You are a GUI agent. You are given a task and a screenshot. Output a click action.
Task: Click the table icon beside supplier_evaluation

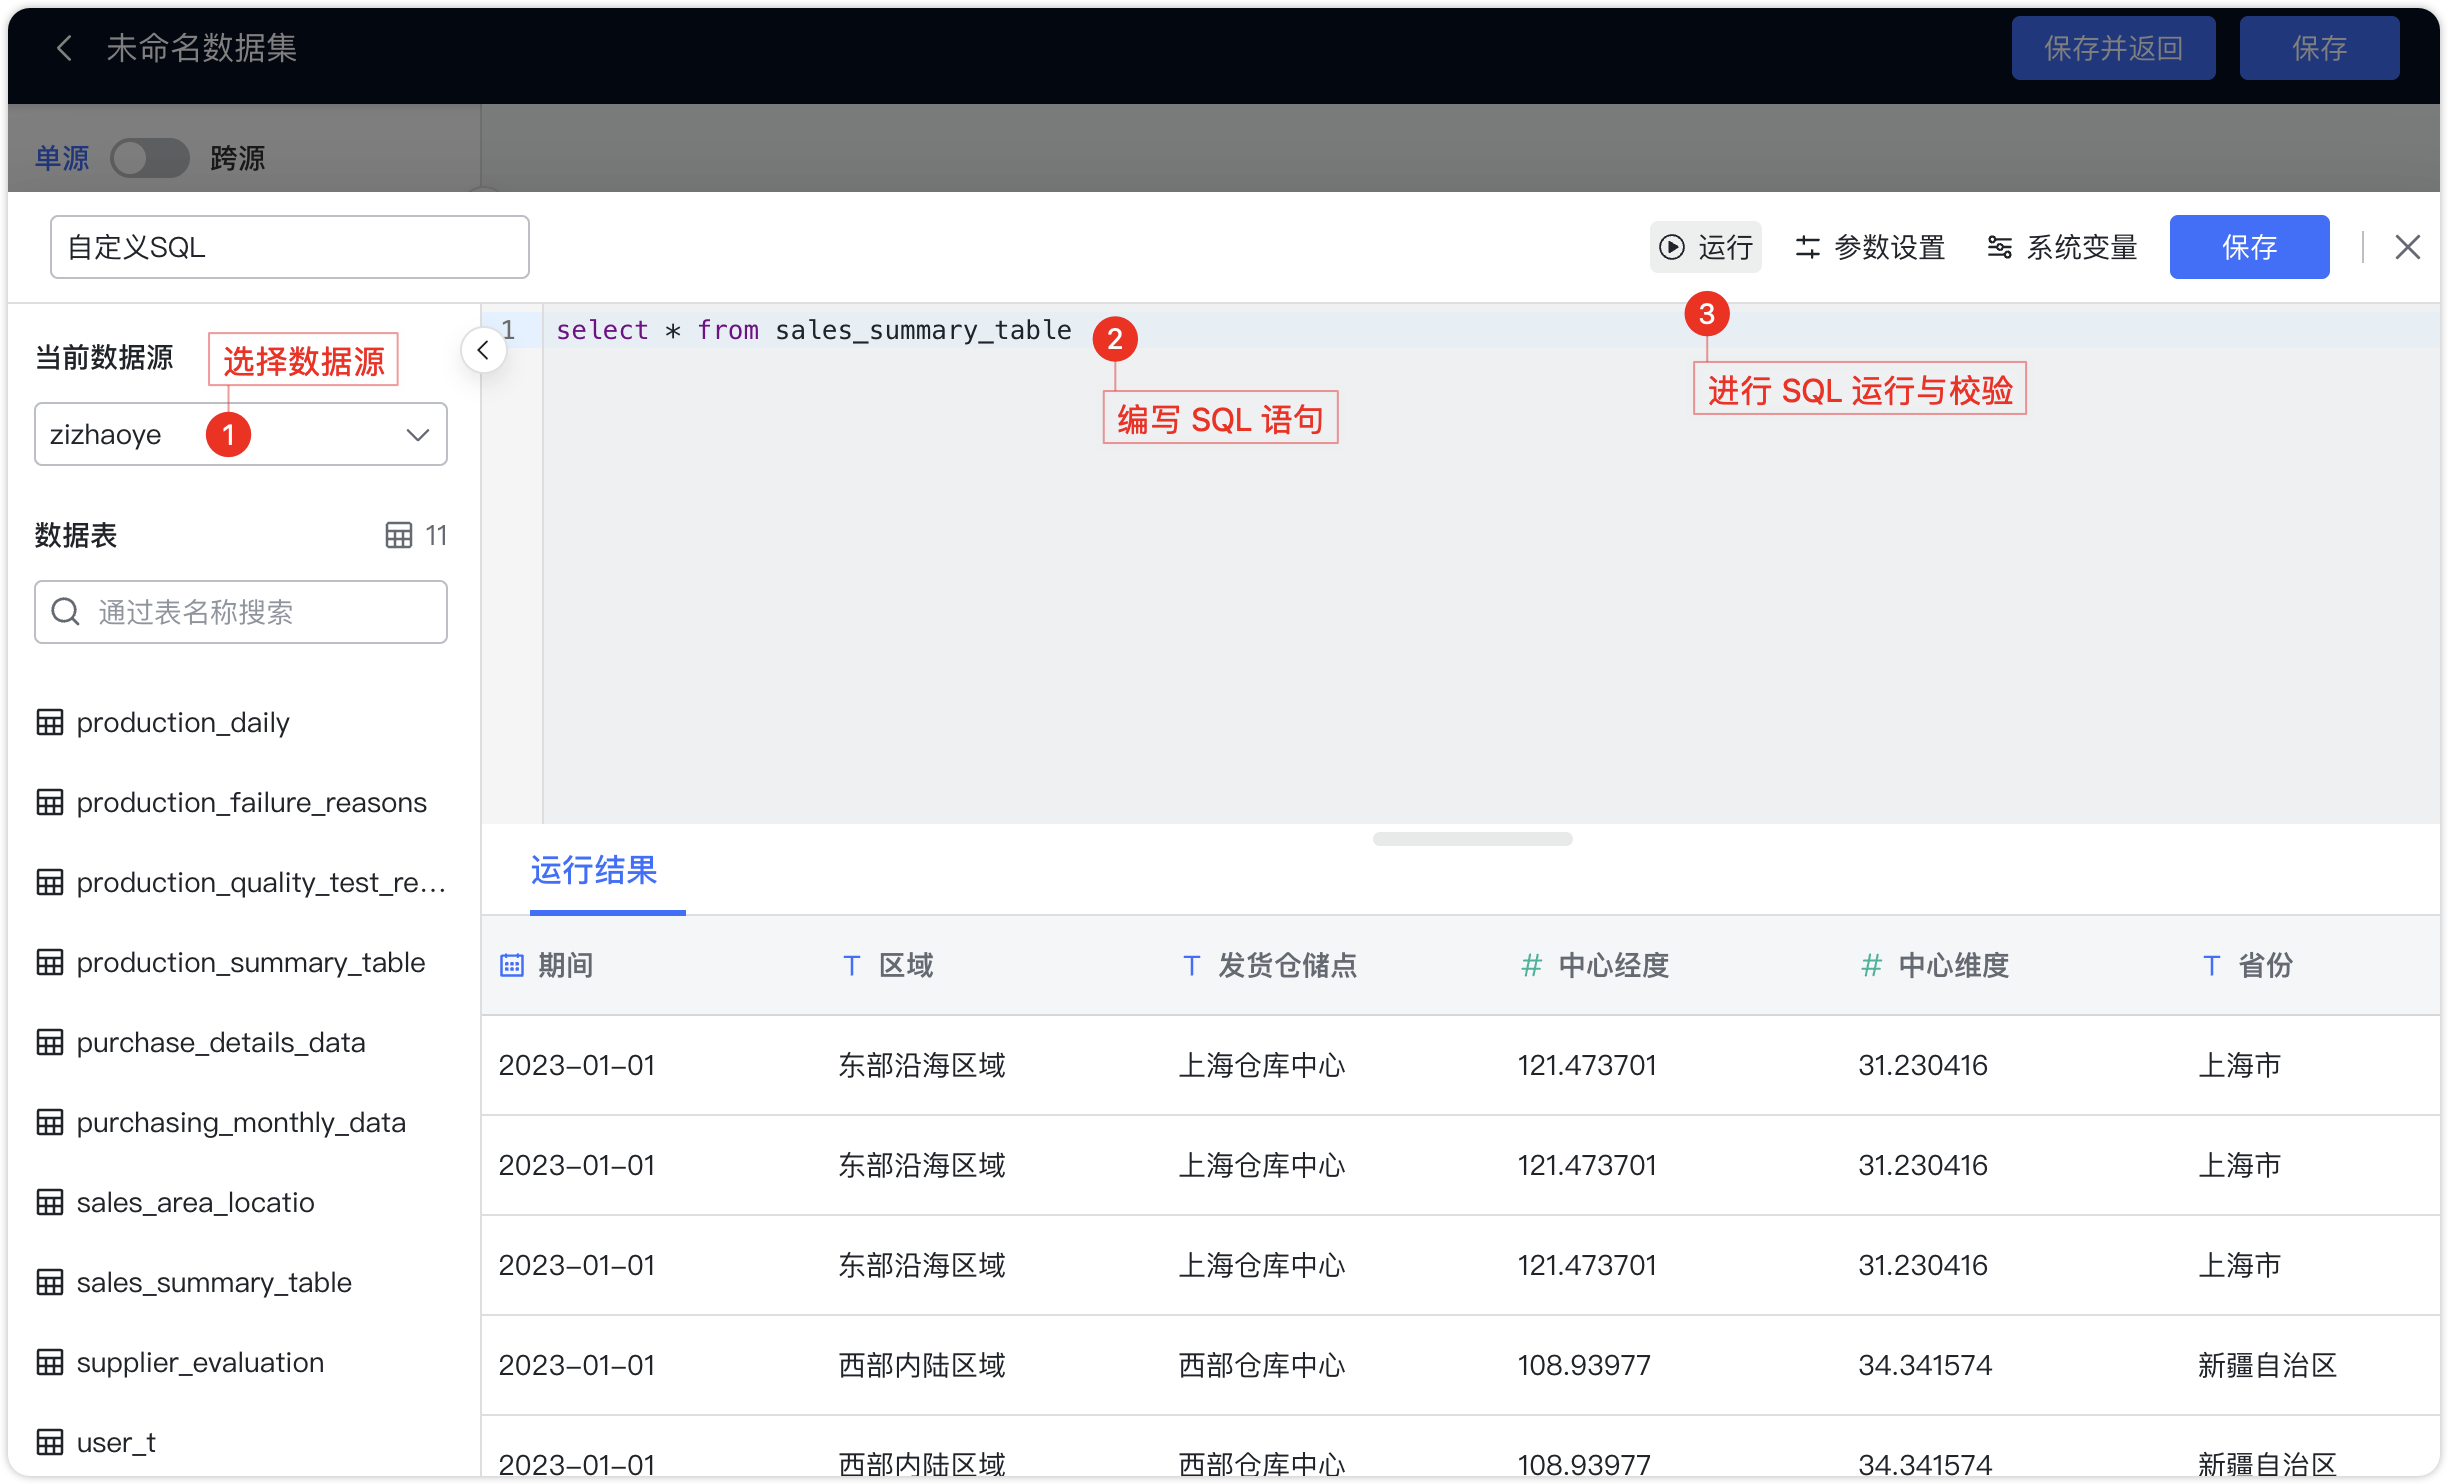tap(50, 1362)
